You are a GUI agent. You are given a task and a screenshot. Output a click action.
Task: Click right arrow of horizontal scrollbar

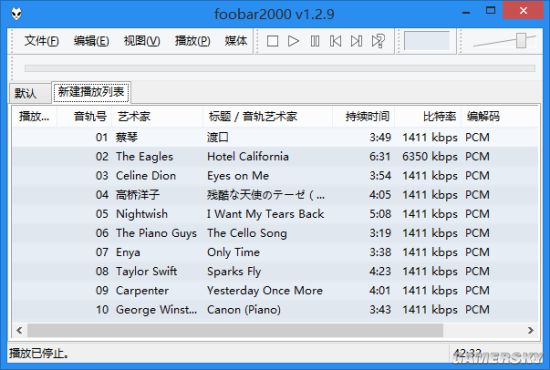click(x=530, y=330)
